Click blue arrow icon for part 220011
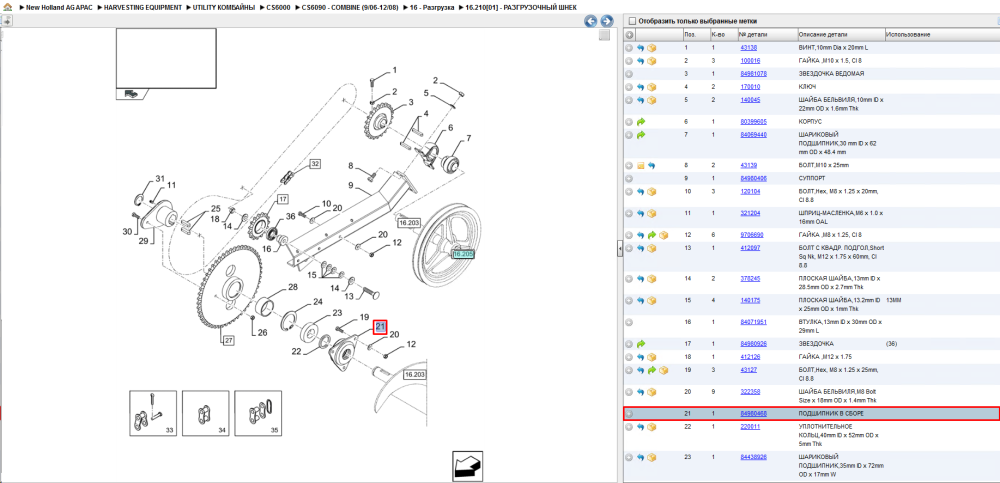Viewport: 1000px width, 483px height. (x=641, y=426)
